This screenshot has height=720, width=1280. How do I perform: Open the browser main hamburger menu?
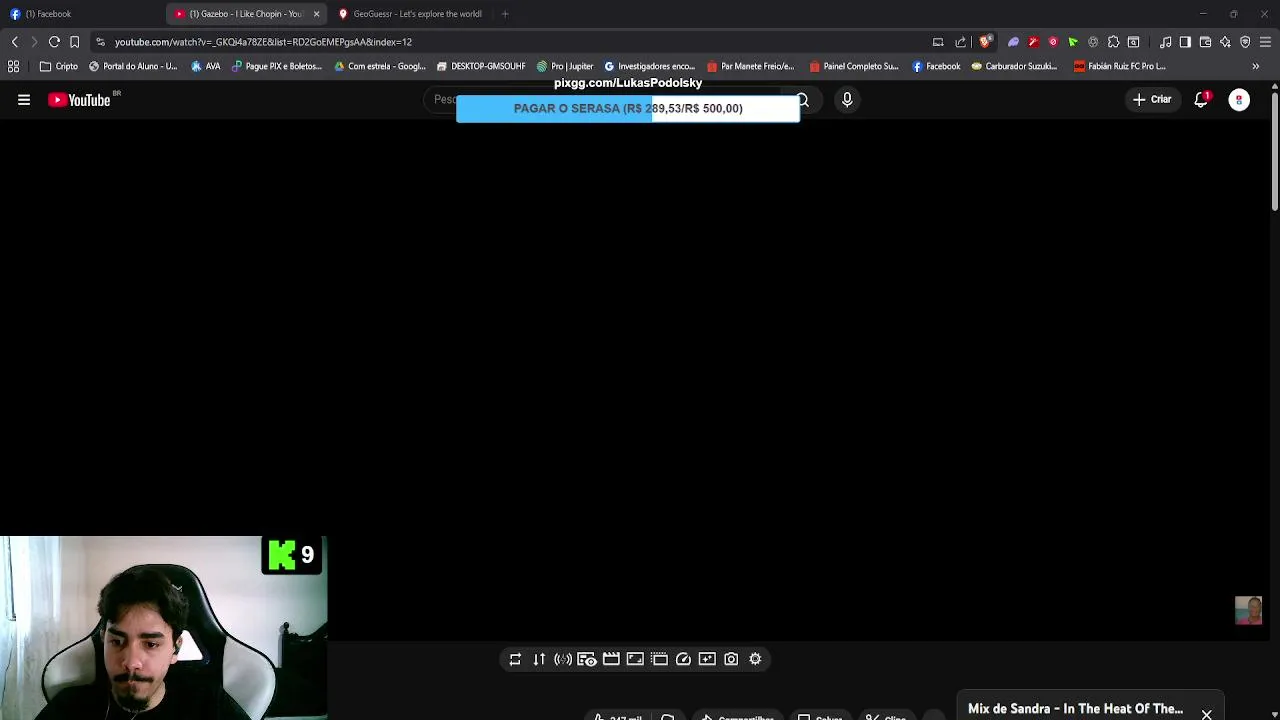tap(1265, 42)
